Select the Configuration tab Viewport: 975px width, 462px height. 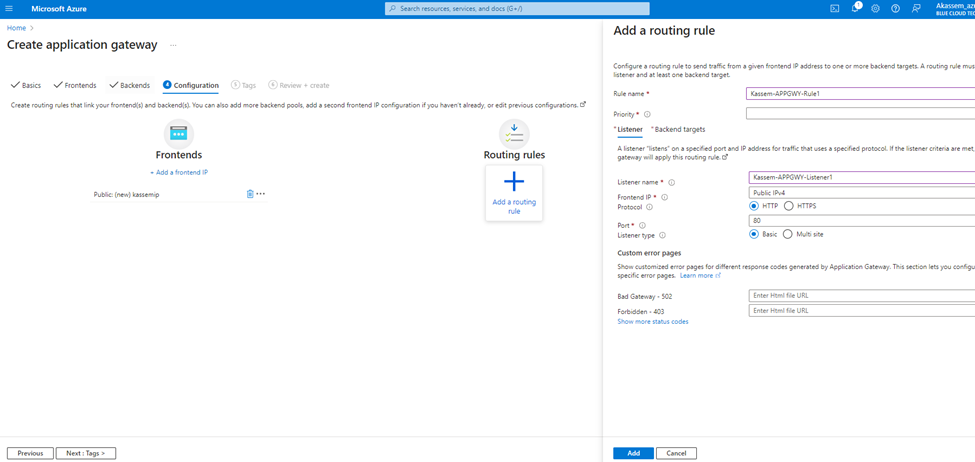click(191, 85)
